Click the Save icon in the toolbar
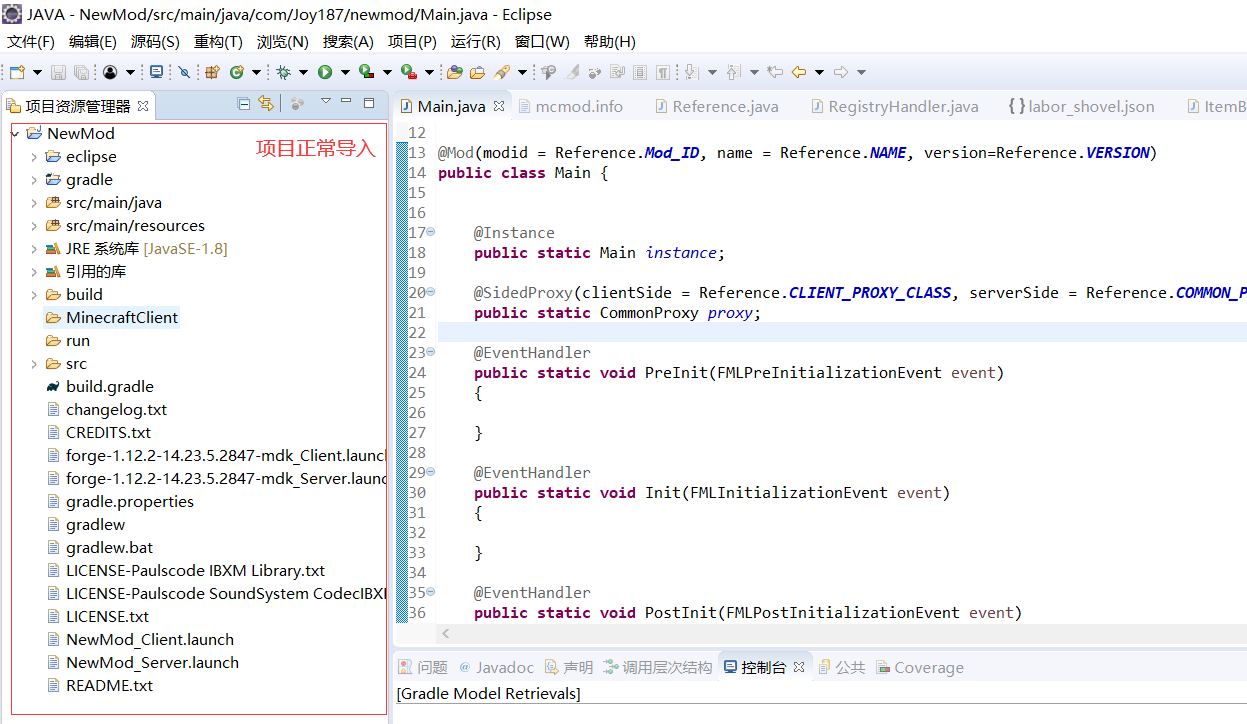 pos(59,72)
